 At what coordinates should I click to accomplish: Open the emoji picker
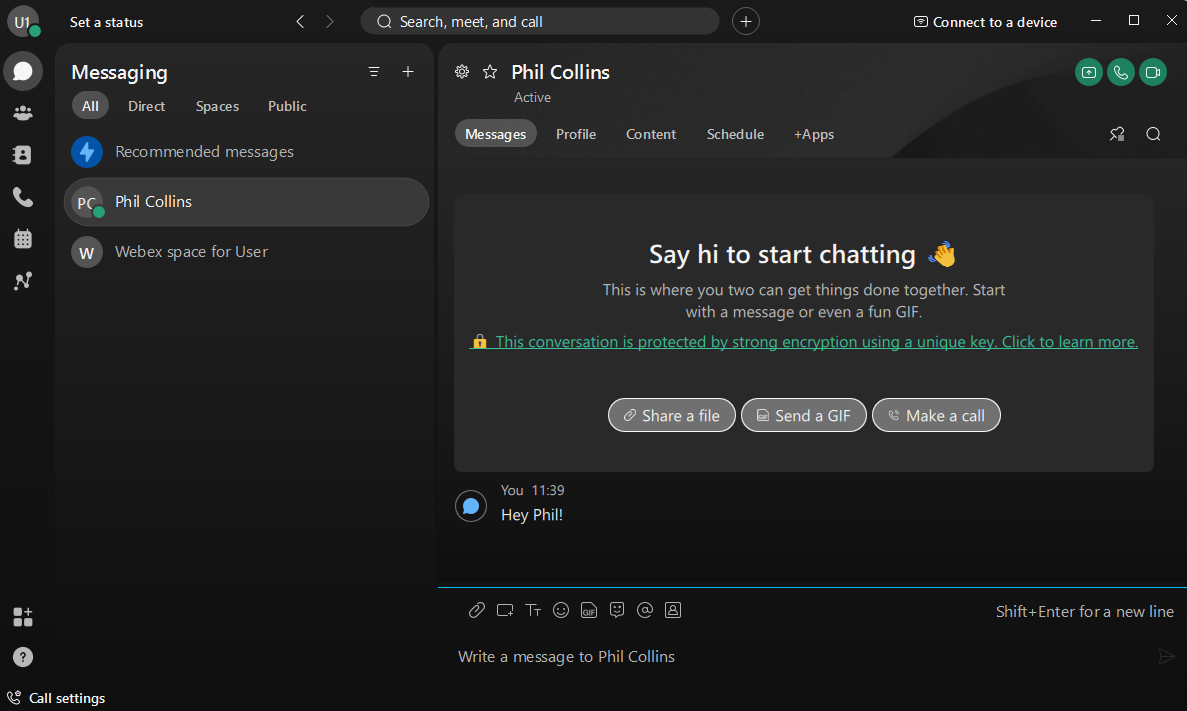[x=561, y=610]
